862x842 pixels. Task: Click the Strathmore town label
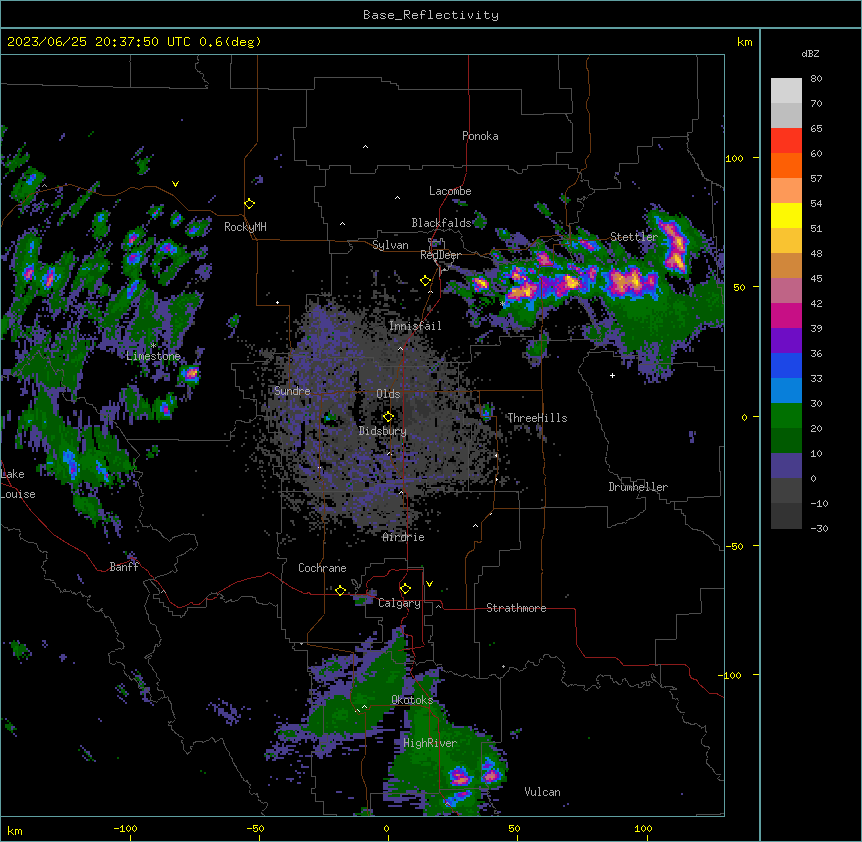click(516, 608)
